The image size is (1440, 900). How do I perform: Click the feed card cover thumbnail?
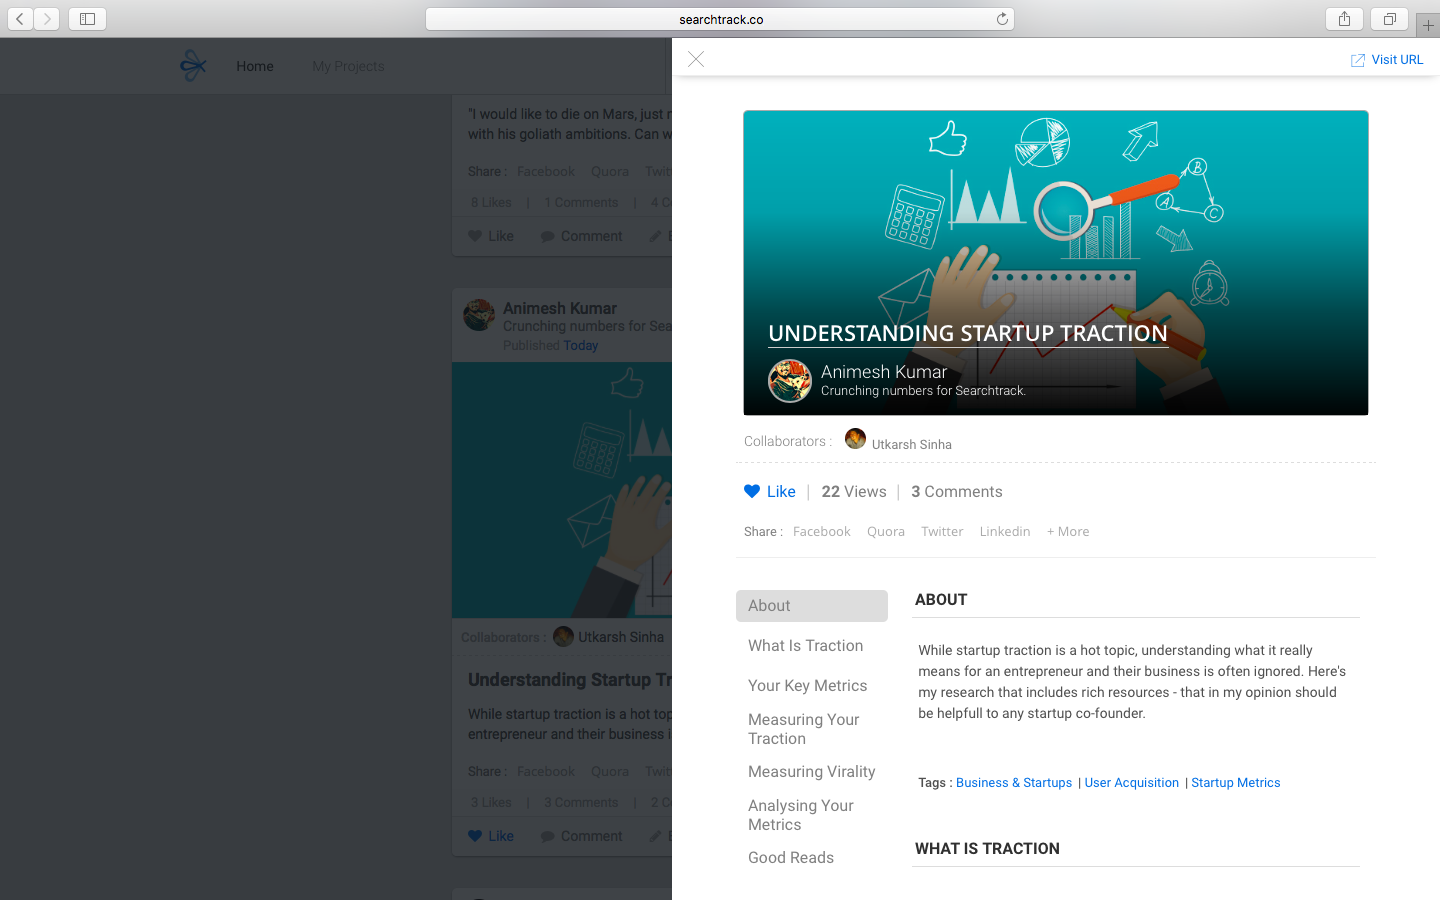point(562,490)
